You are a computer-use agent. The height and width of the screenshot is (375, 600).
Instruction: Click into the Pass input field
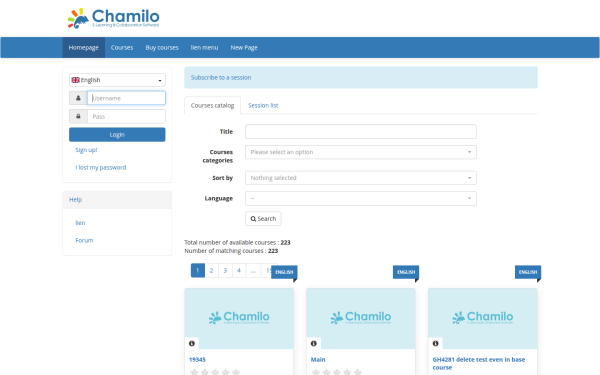pyautogui.click(x=126, y=116)
